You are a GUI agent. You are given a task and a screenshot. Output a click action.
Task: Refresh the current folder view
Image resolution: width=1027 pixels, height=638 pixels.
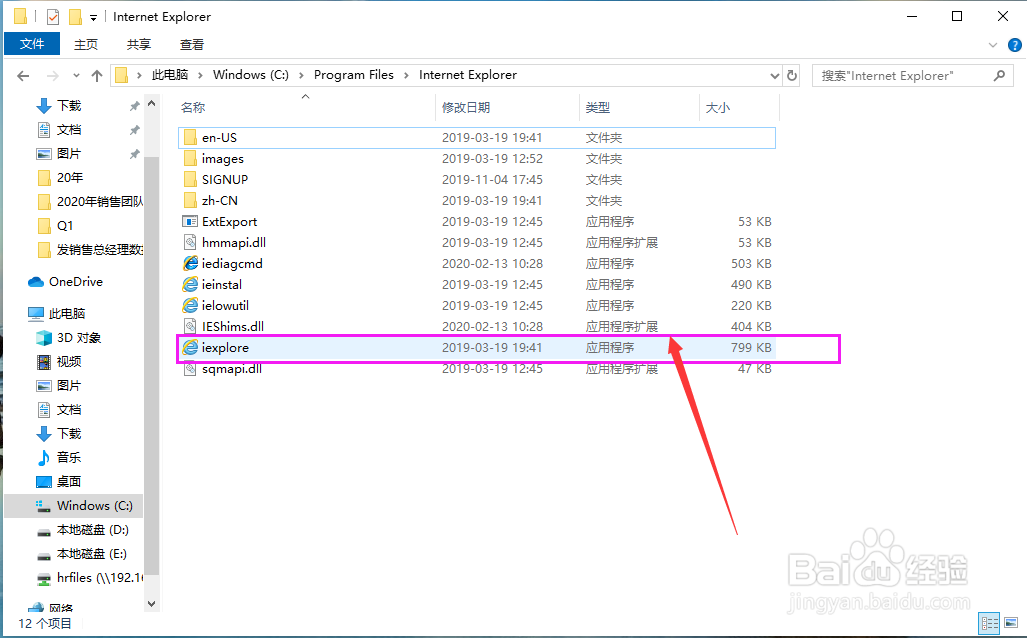tap(792, 75)
